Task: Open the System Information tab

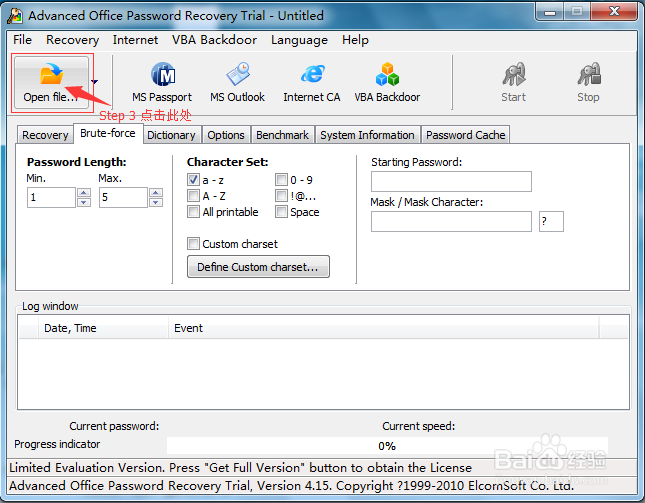Action: tap(367, 135)
